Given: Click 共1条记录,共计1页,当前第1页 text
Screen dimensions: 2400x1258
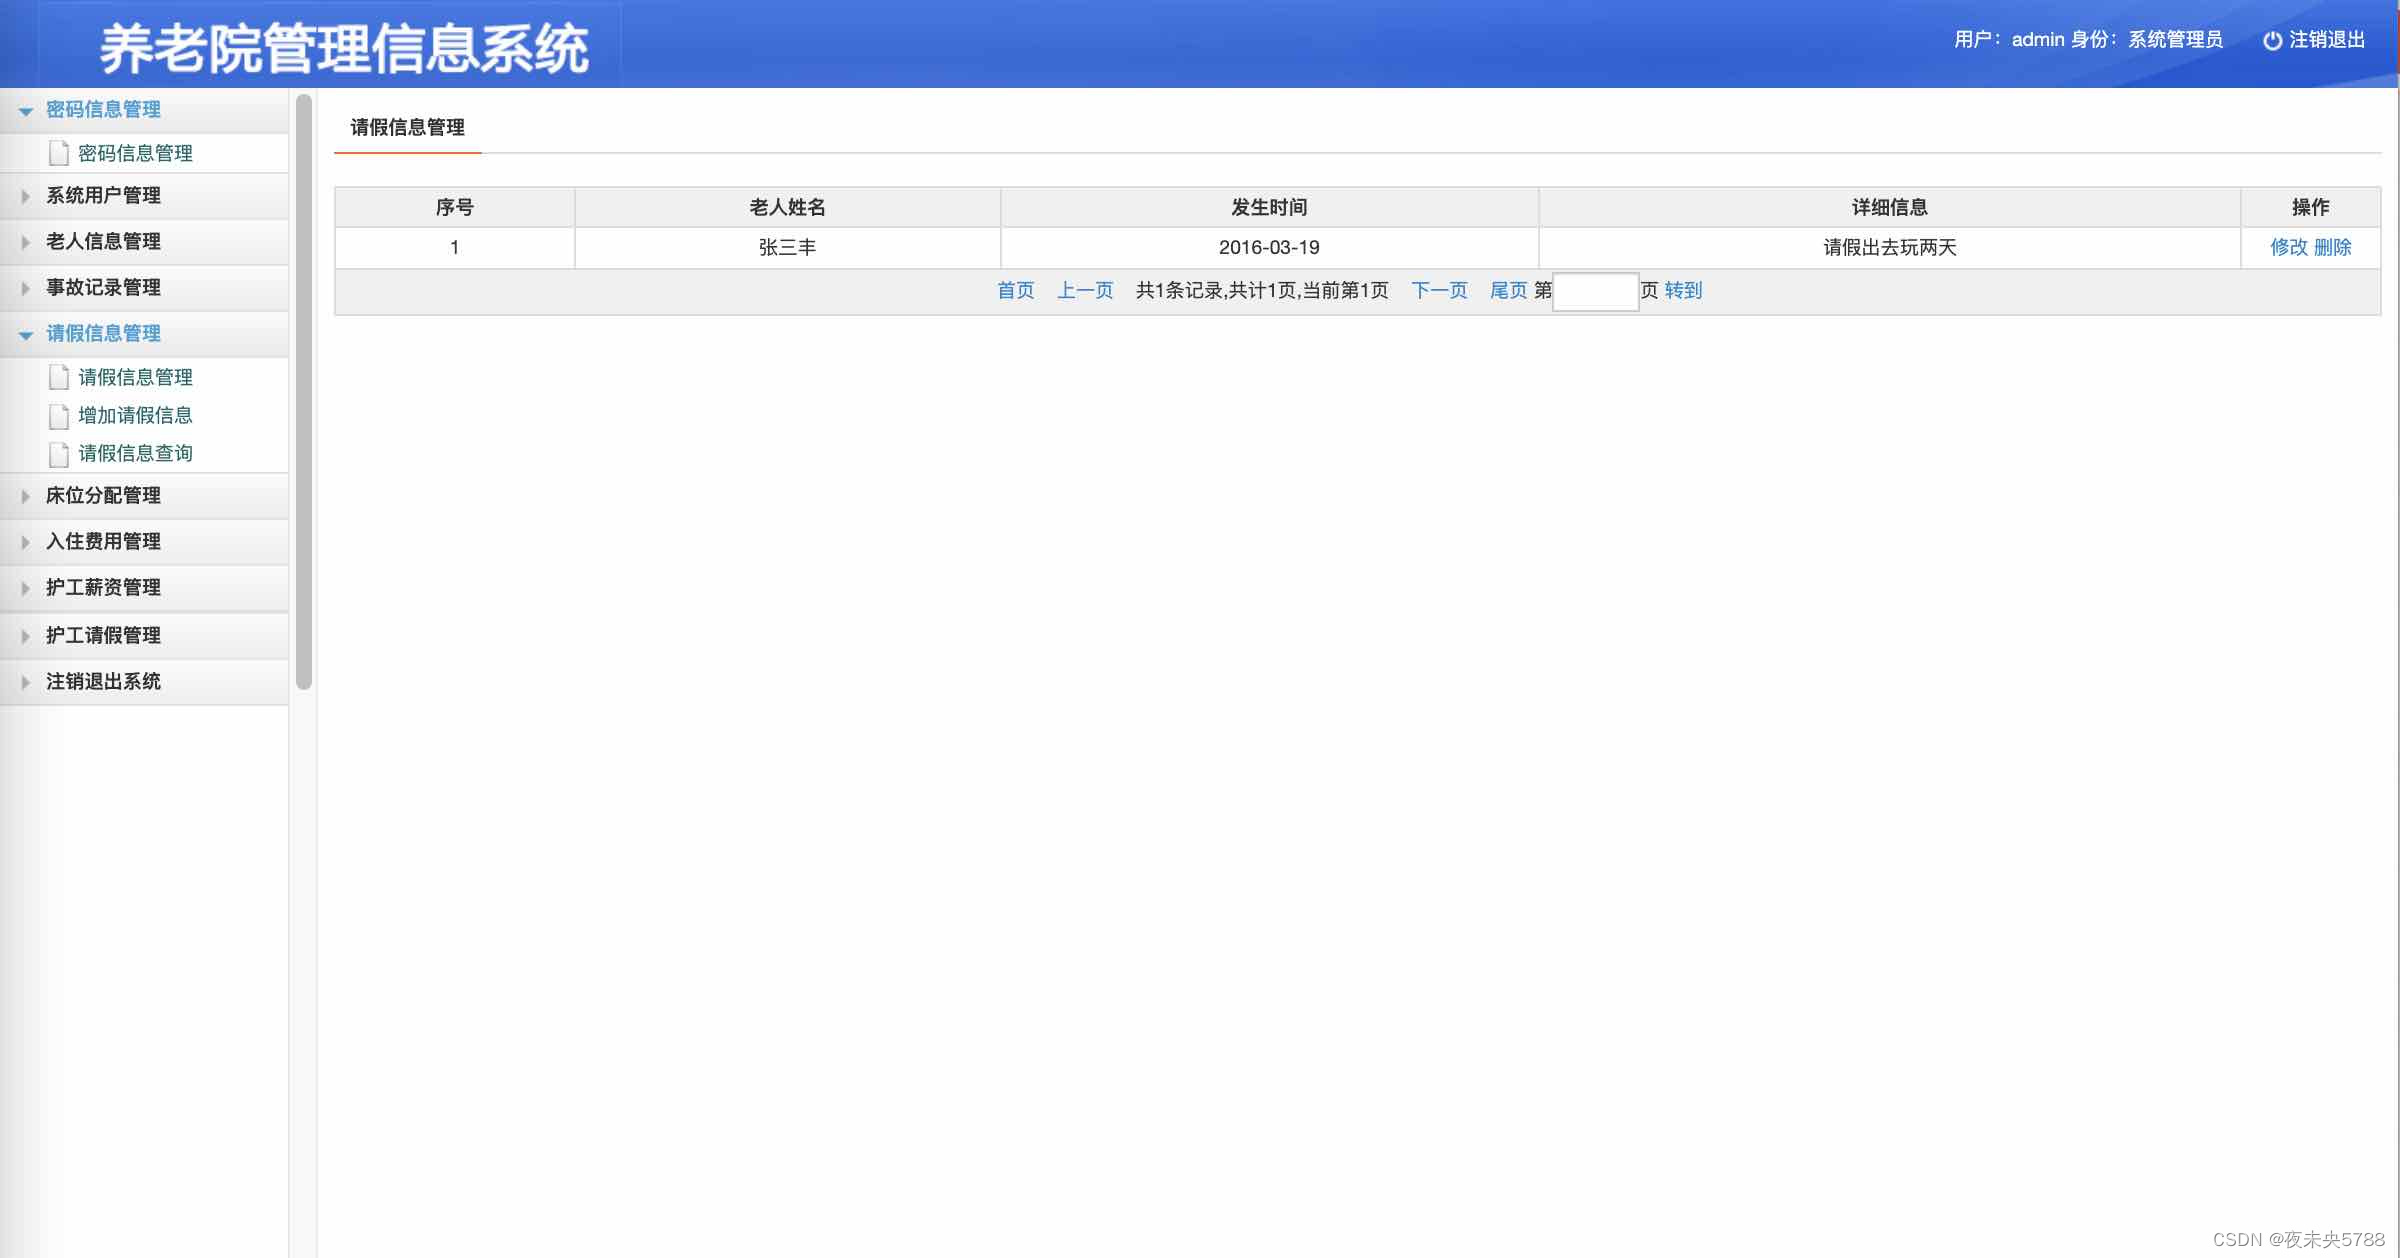Looking at the screenshot, I should click(x=1262, y=290).
